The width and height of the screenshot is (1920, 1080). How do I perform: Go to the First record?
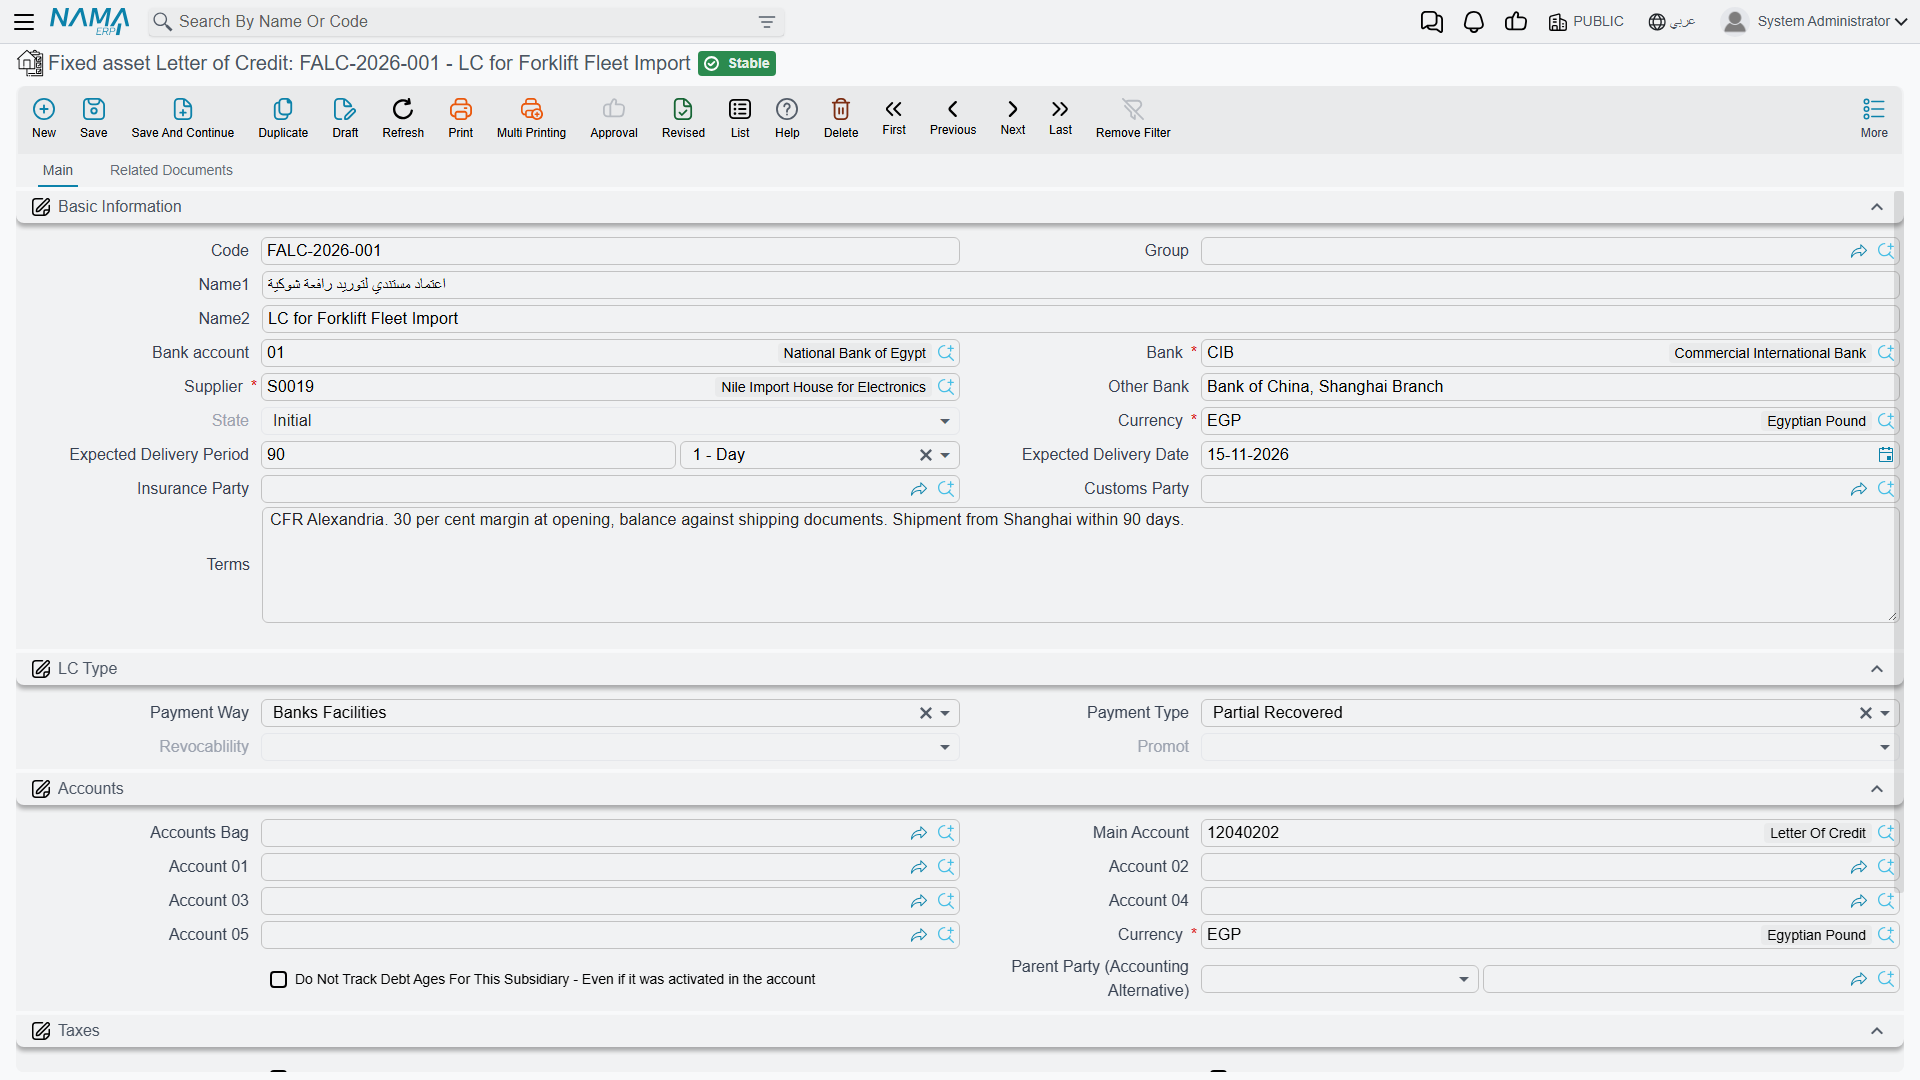tap(894, 116)
